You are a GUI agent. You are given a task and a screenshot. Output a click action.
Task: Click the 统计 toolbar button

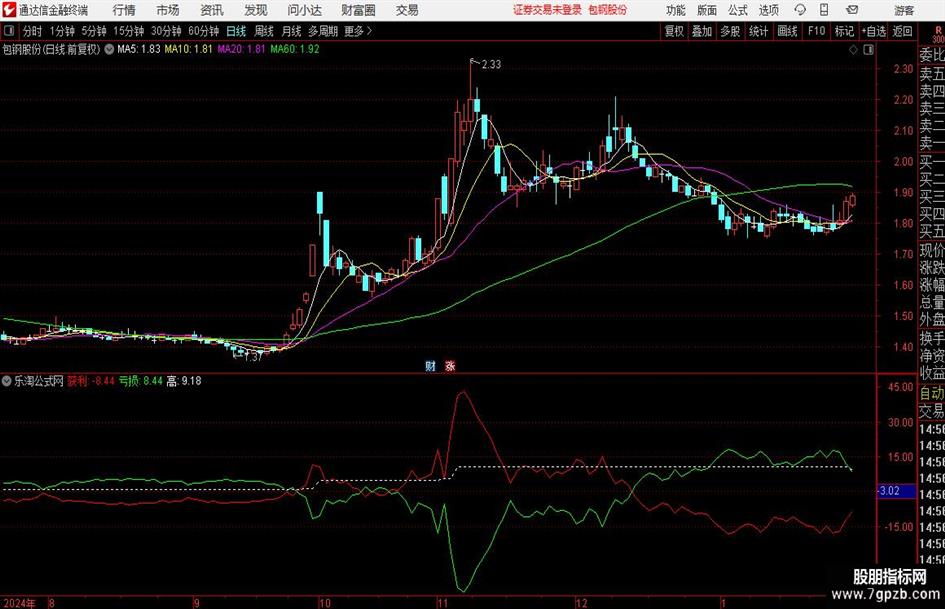click(758, 31)
